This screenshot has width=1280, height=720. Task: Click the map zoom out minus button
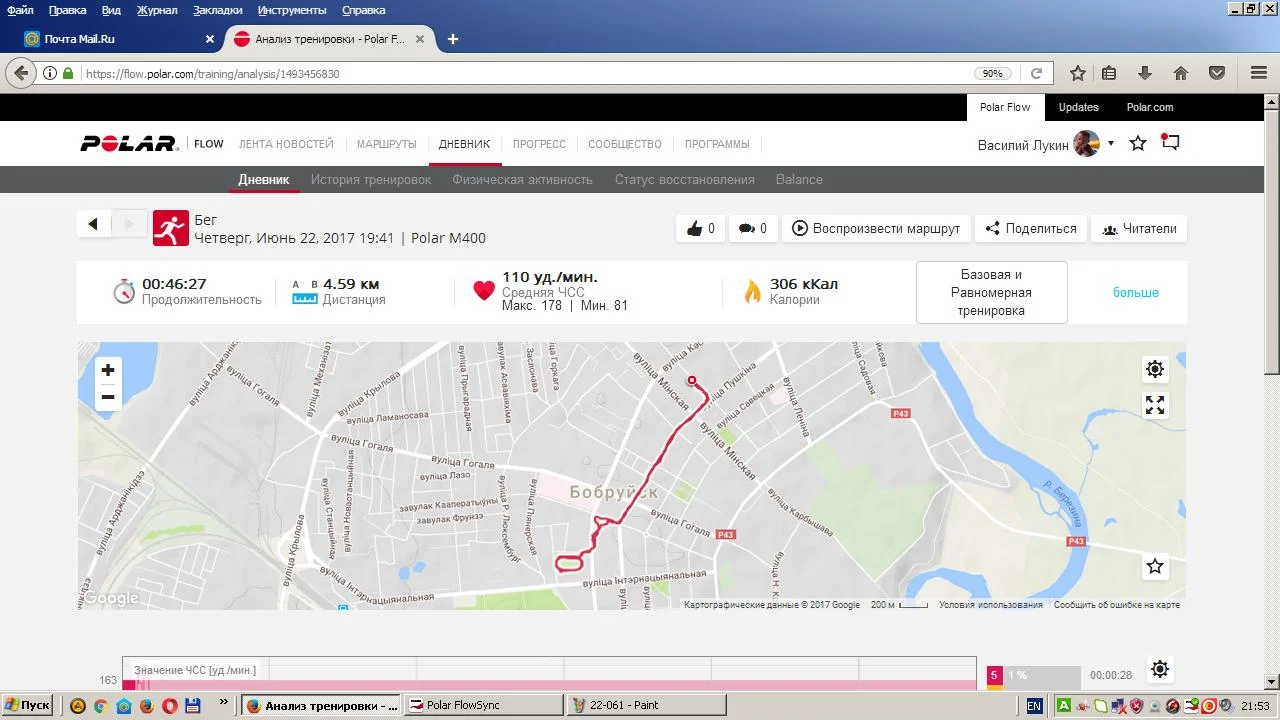click(x=108, y=397)
